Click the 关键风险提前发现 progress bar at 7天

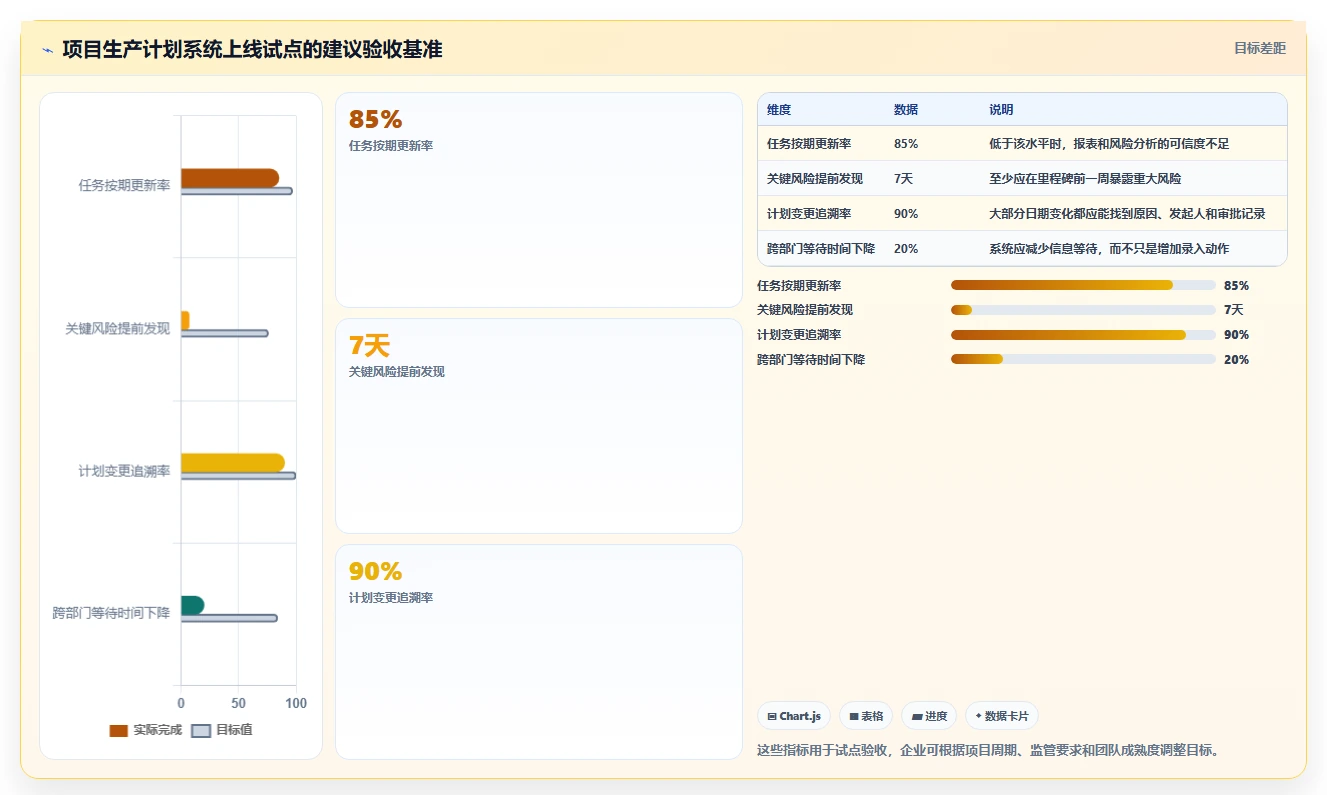pyautogui.click(x=1083, y=310)
